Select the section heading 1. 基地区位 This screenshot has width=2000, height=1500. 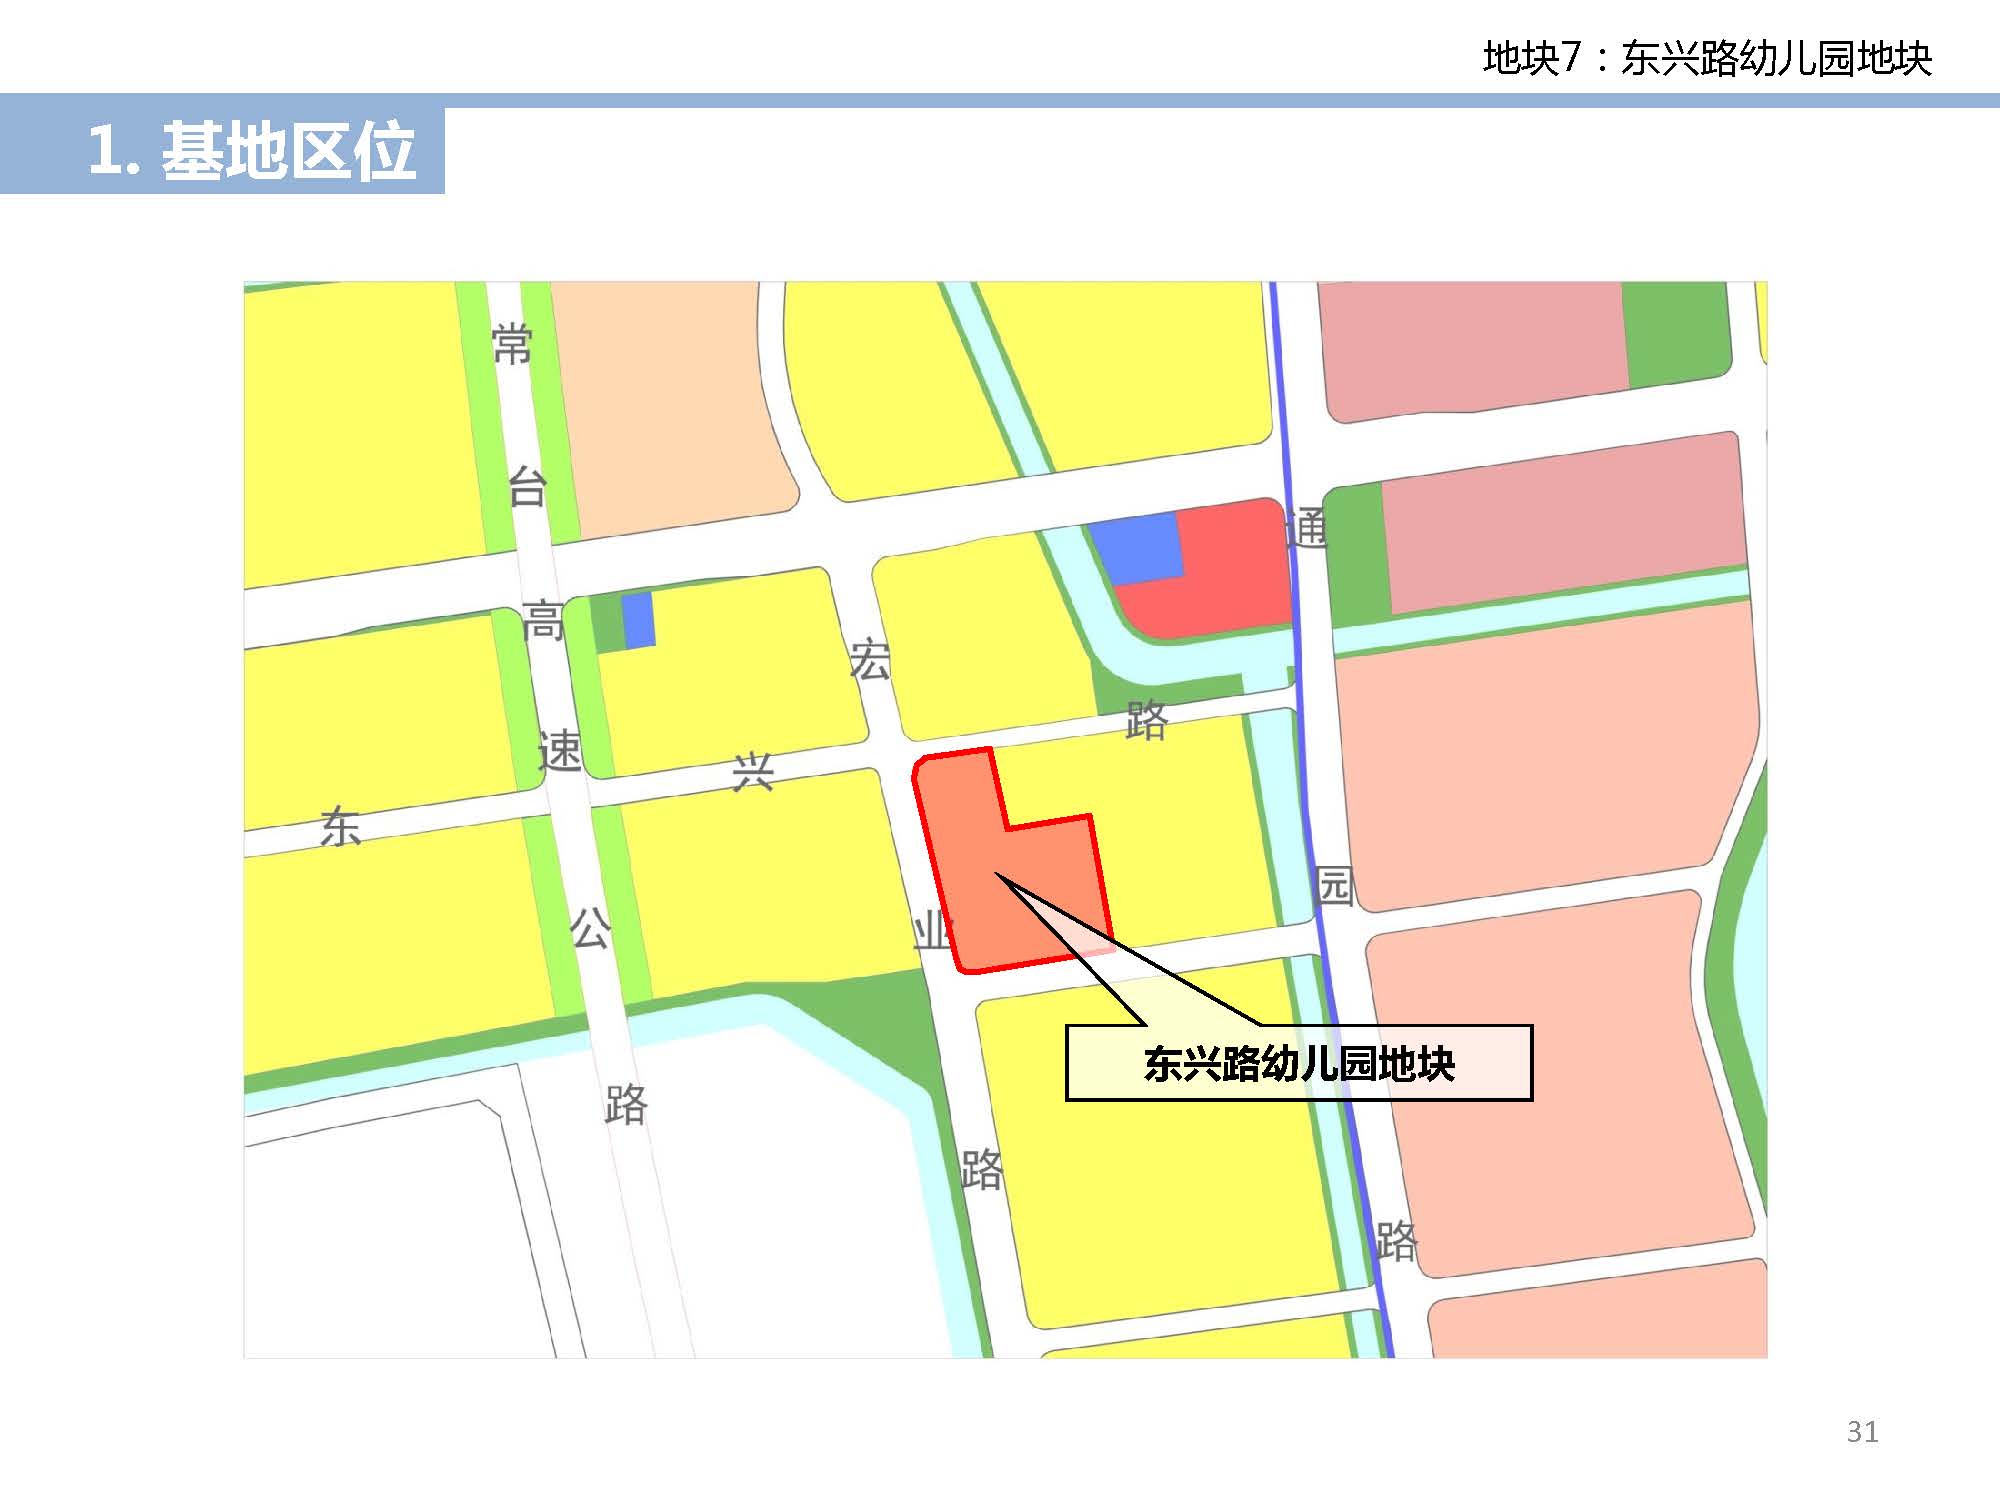[251, 151]
